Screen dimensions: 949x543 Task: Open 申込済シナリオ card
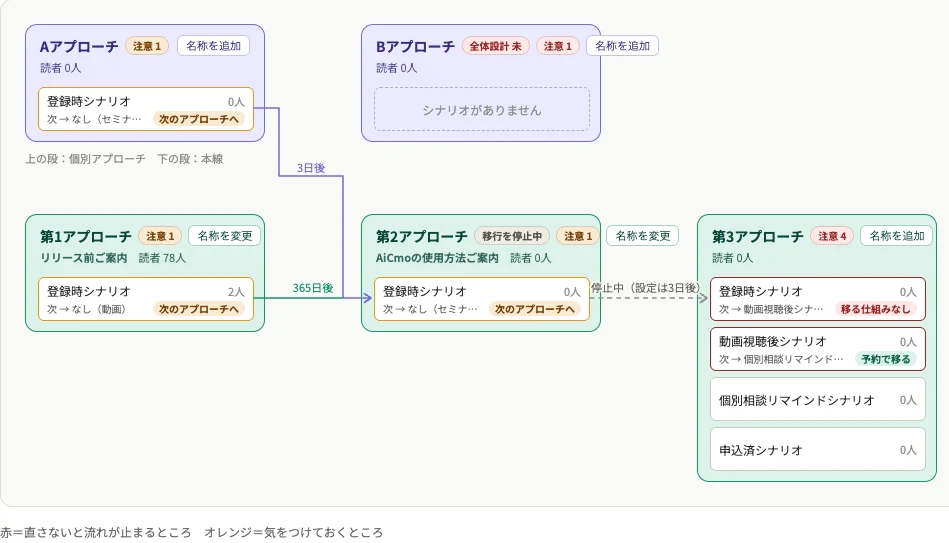tap(818, 450)
